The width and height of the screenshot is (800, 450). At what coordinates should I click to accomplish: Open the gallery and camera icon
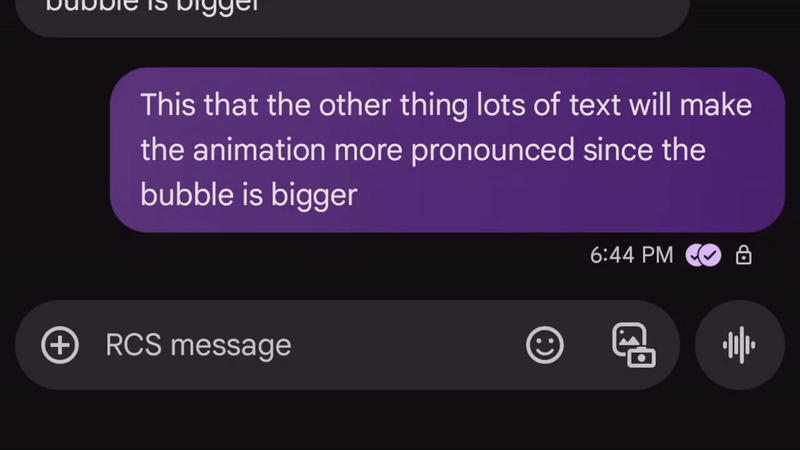(x=633, y=345)
